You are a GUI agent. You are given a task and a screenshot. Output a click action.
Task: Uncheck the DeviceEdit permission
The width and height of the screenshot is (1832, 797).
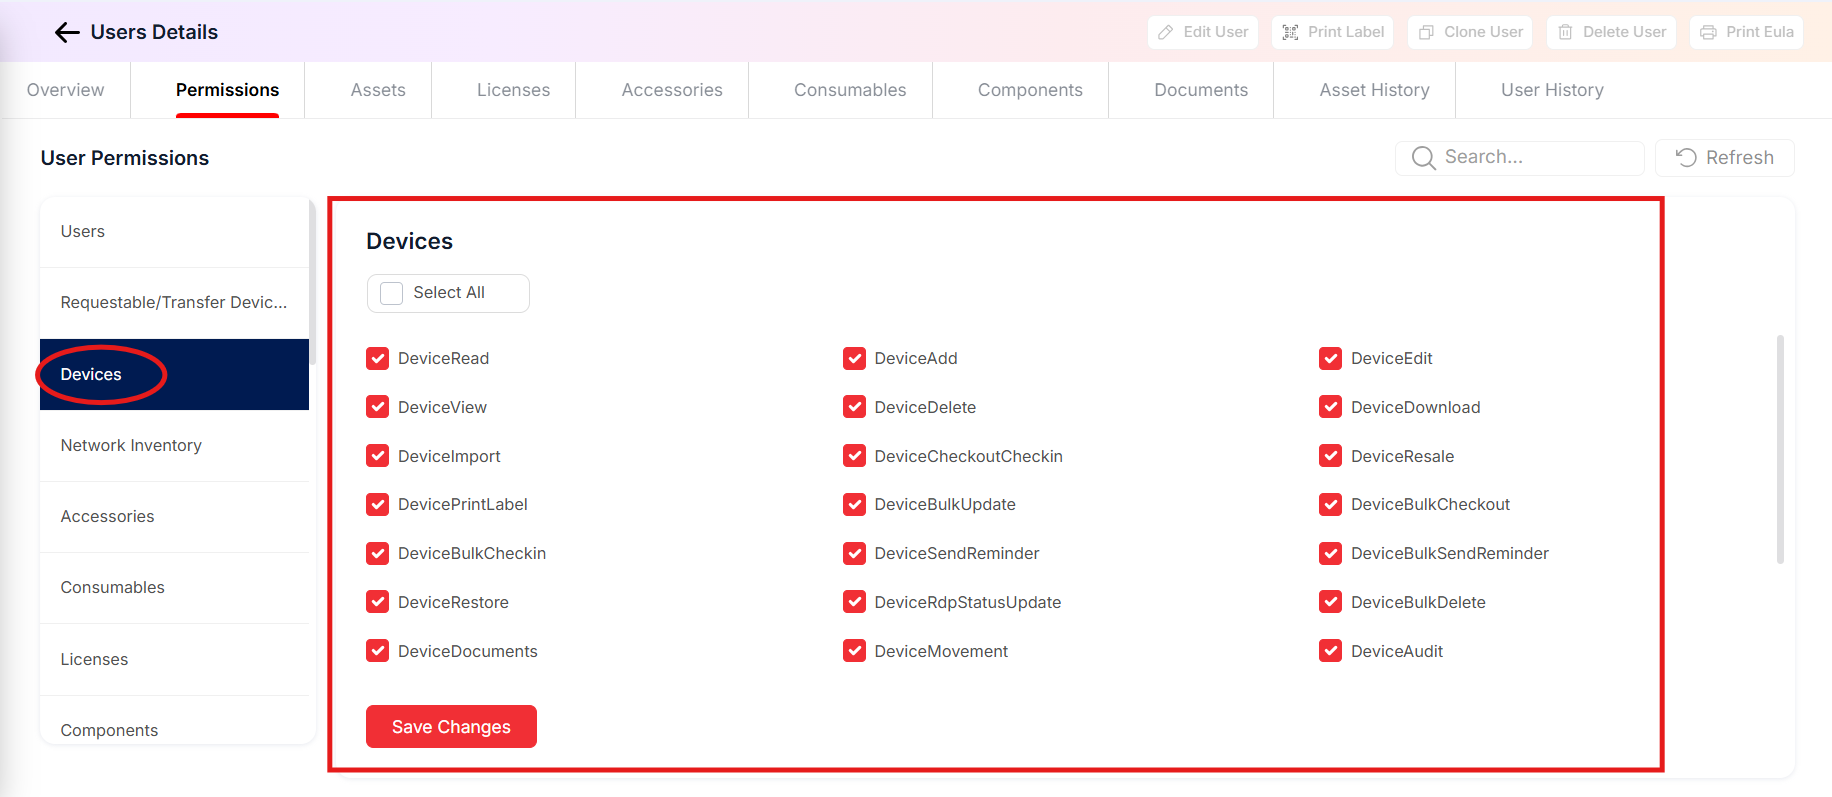click(1330, 358)
